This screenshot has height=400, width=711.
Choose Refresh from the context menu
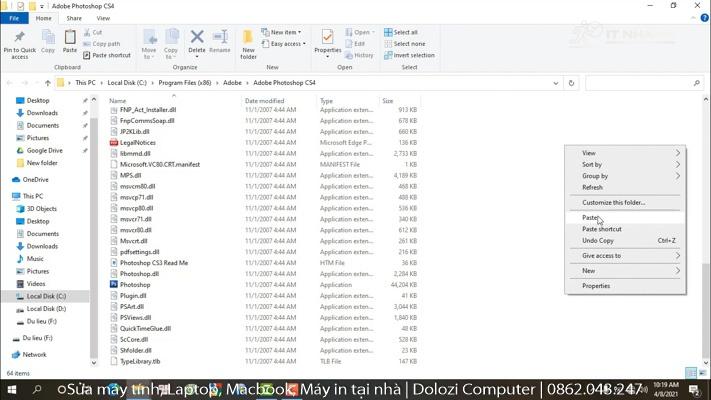pos(592,187)
